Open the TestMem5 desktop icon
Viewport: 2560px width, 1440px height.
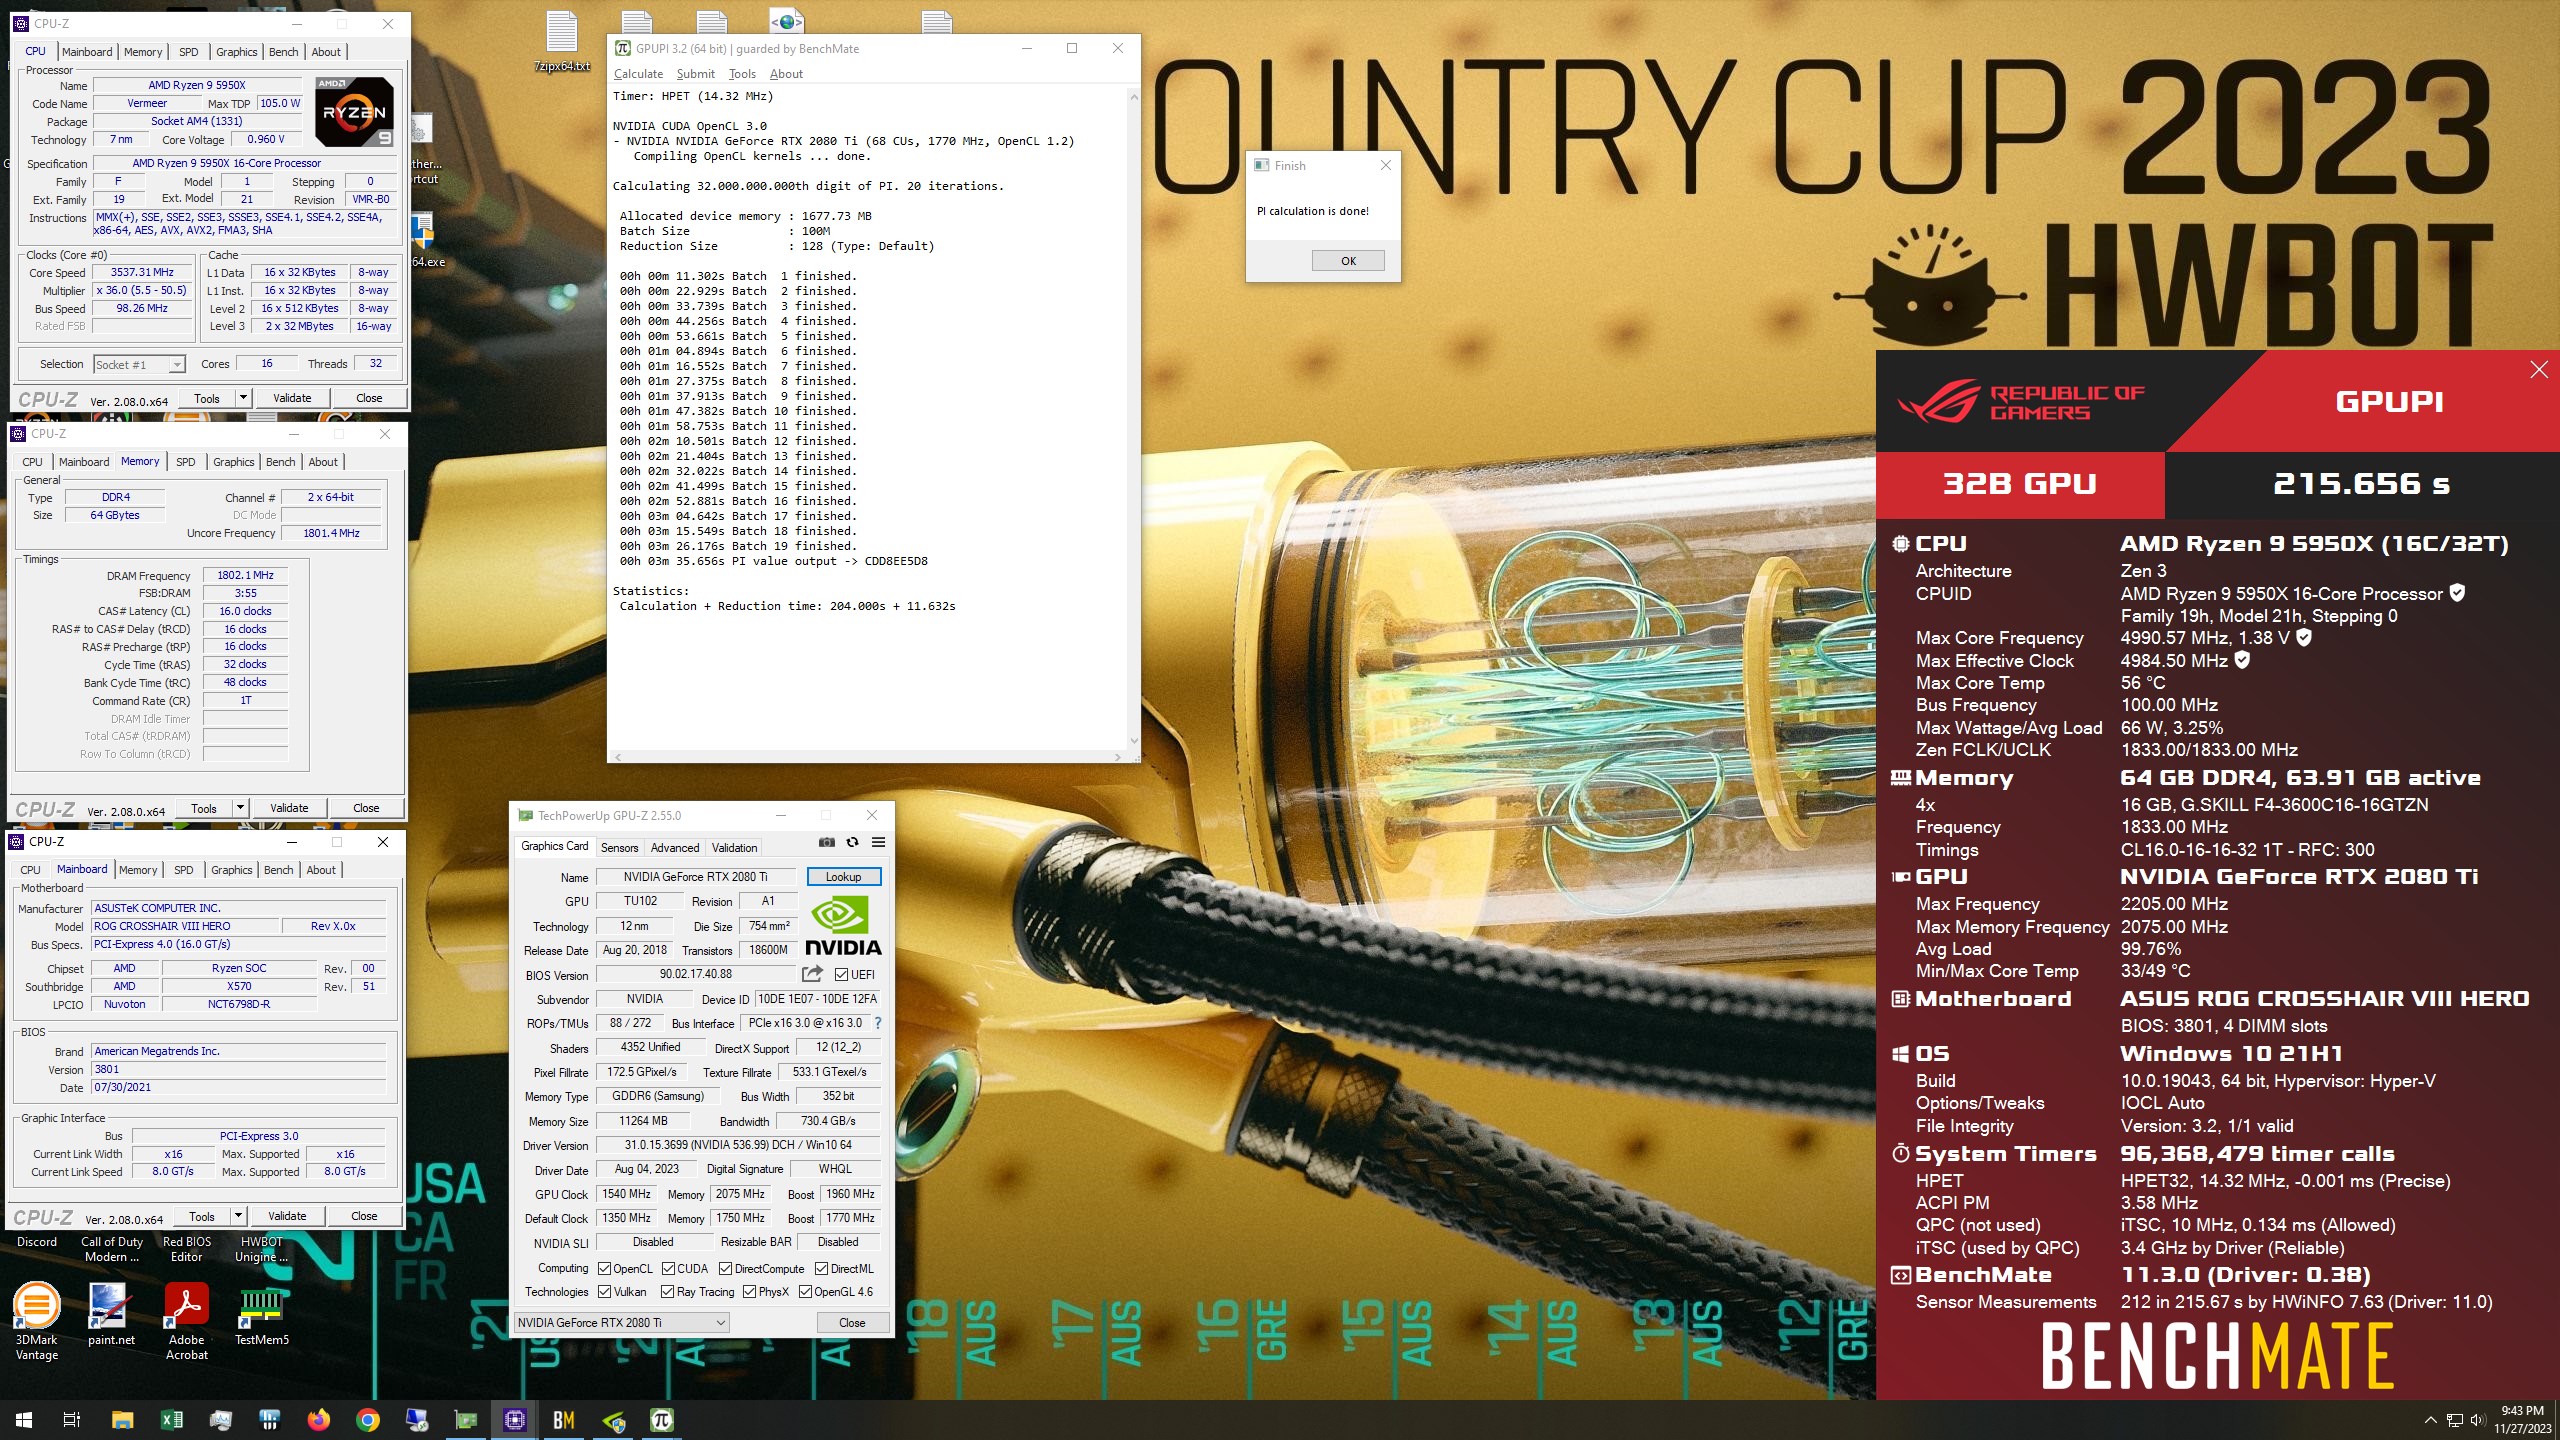tap(261, 1315)
